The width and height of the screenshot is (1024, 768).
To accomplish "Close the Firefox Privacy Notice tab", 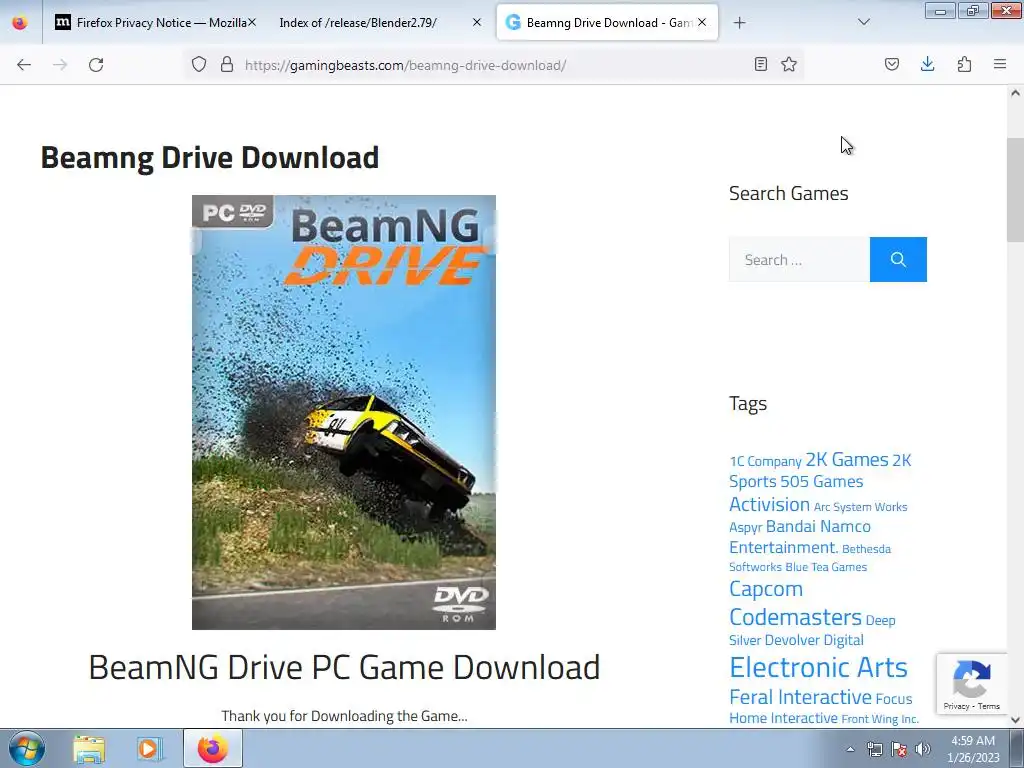I will [252, 22].
